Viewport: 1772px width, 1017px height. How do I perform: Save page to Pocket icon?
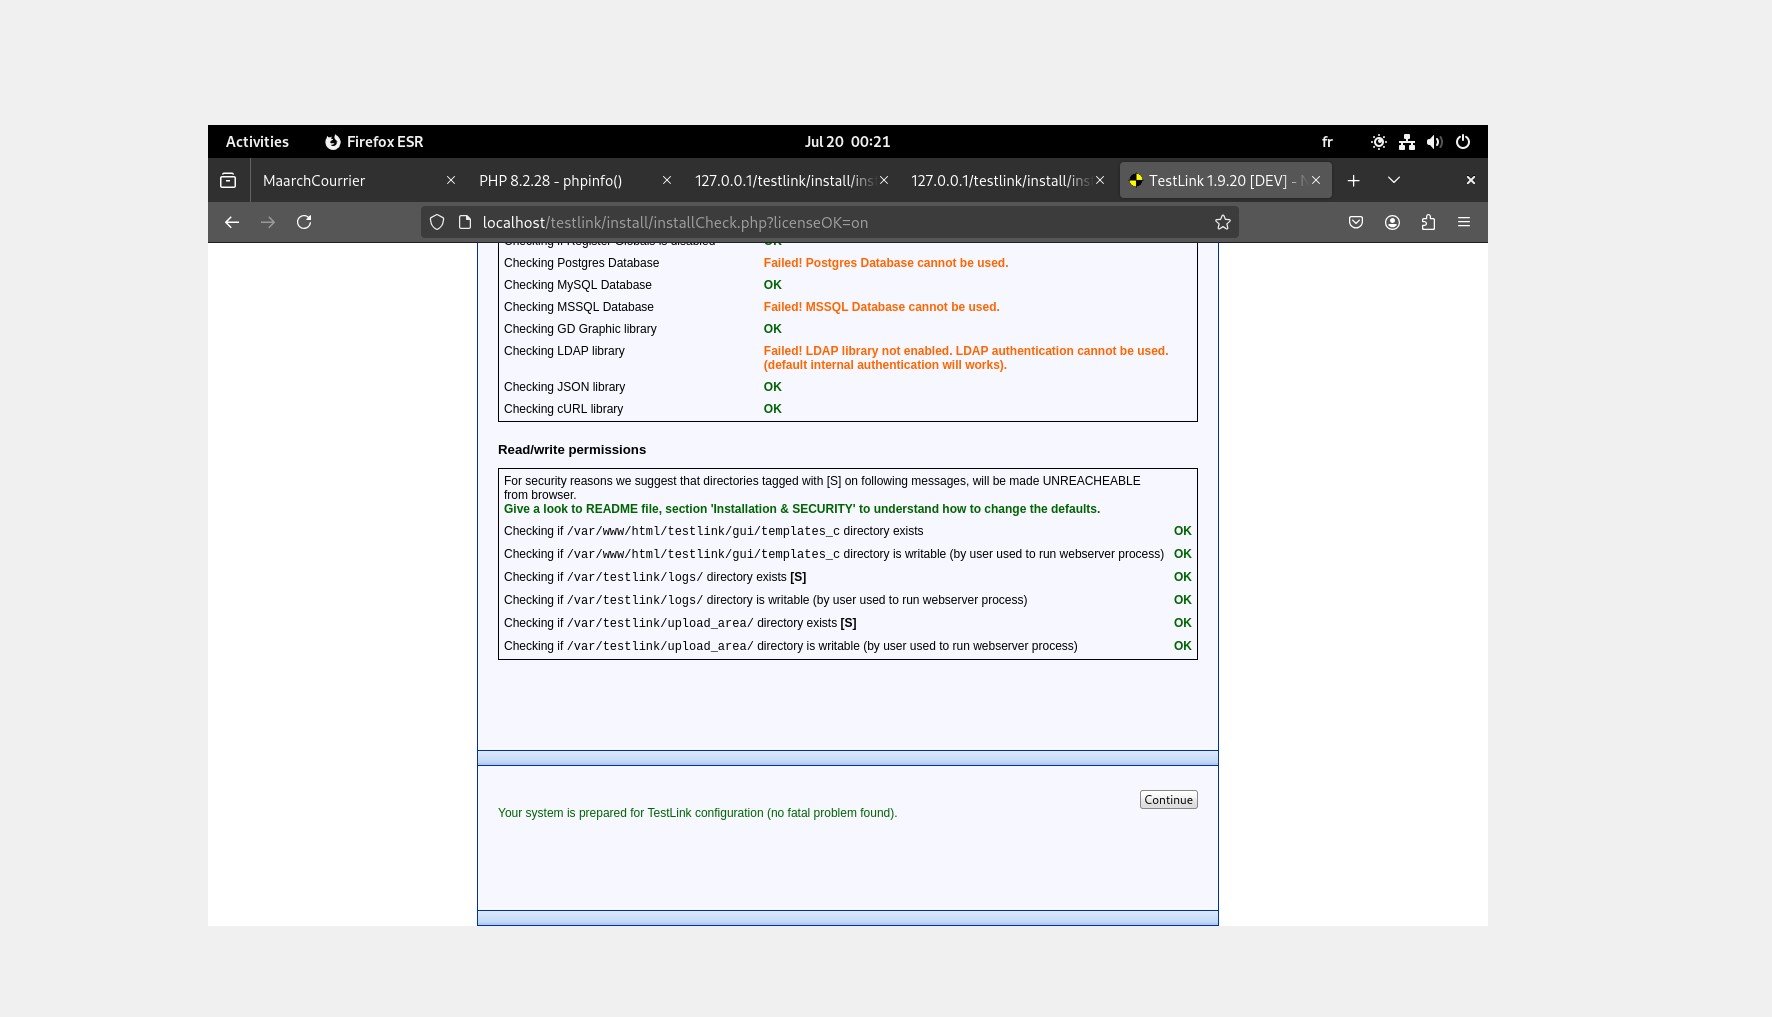(x=1356, y=222)
